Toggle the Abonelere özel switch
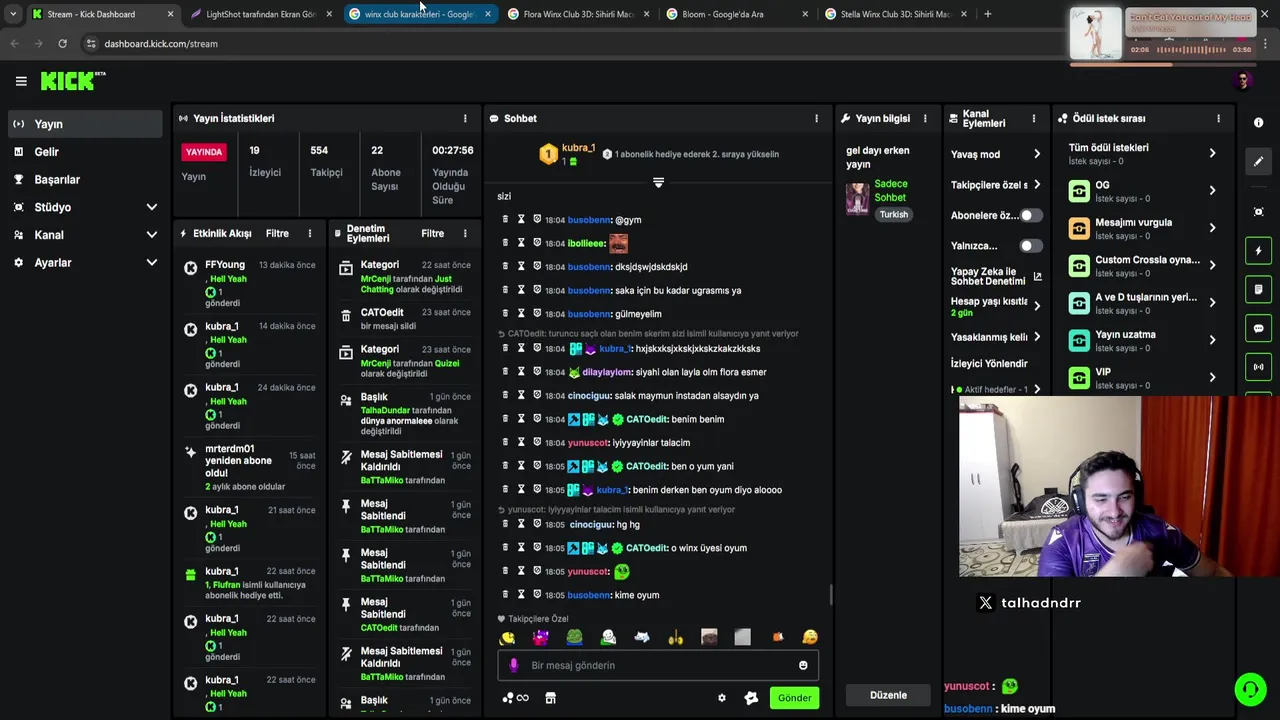 (1030, 215)
